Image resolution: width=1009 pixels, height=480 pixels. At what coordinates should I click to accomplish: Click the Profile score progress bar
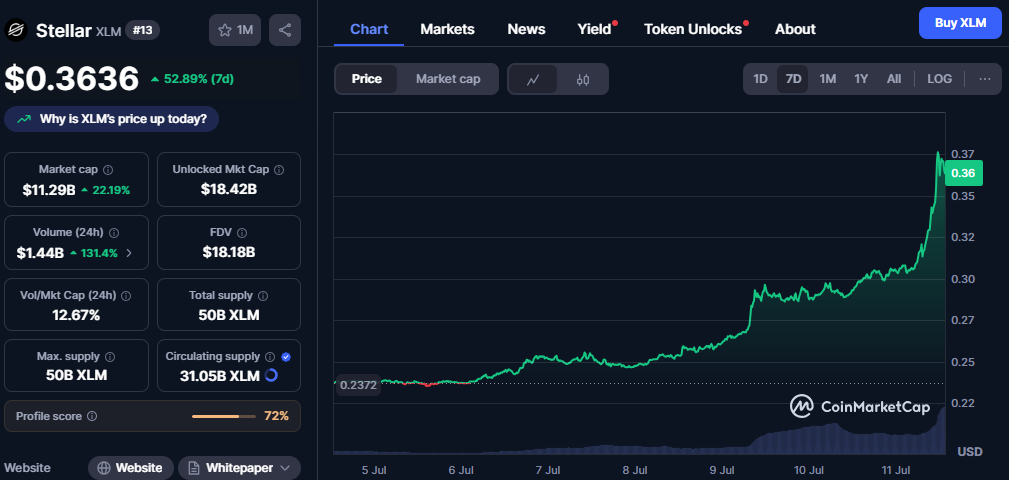(224, 416)
